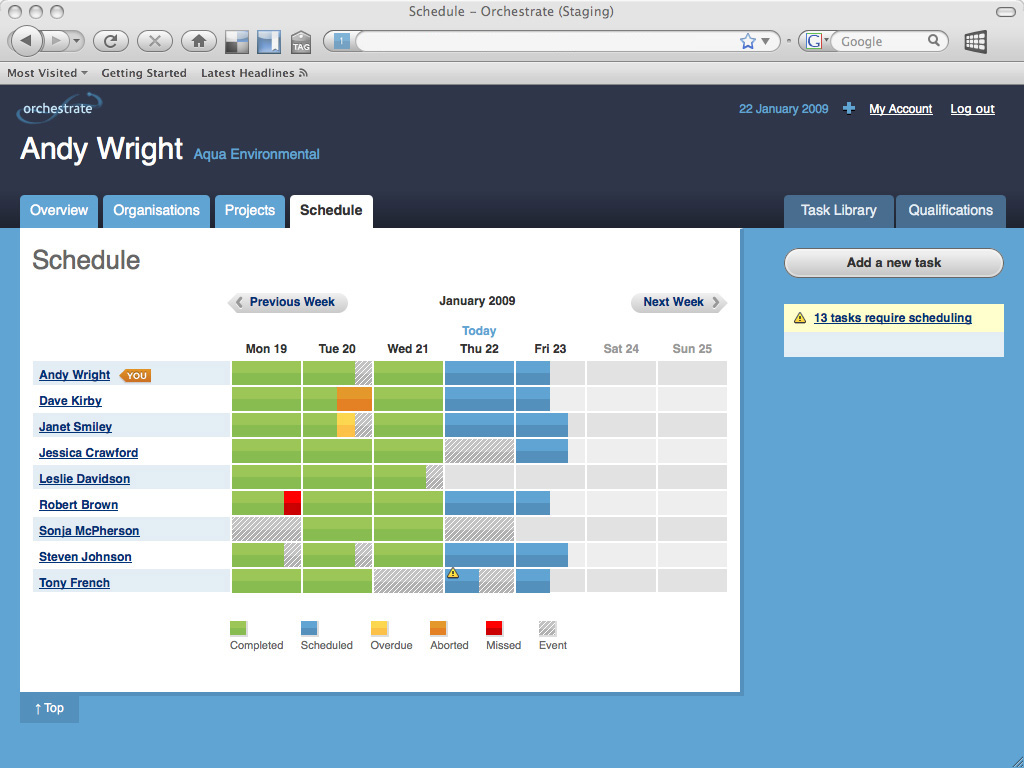Click the blue plus icon beside the date

849,109
